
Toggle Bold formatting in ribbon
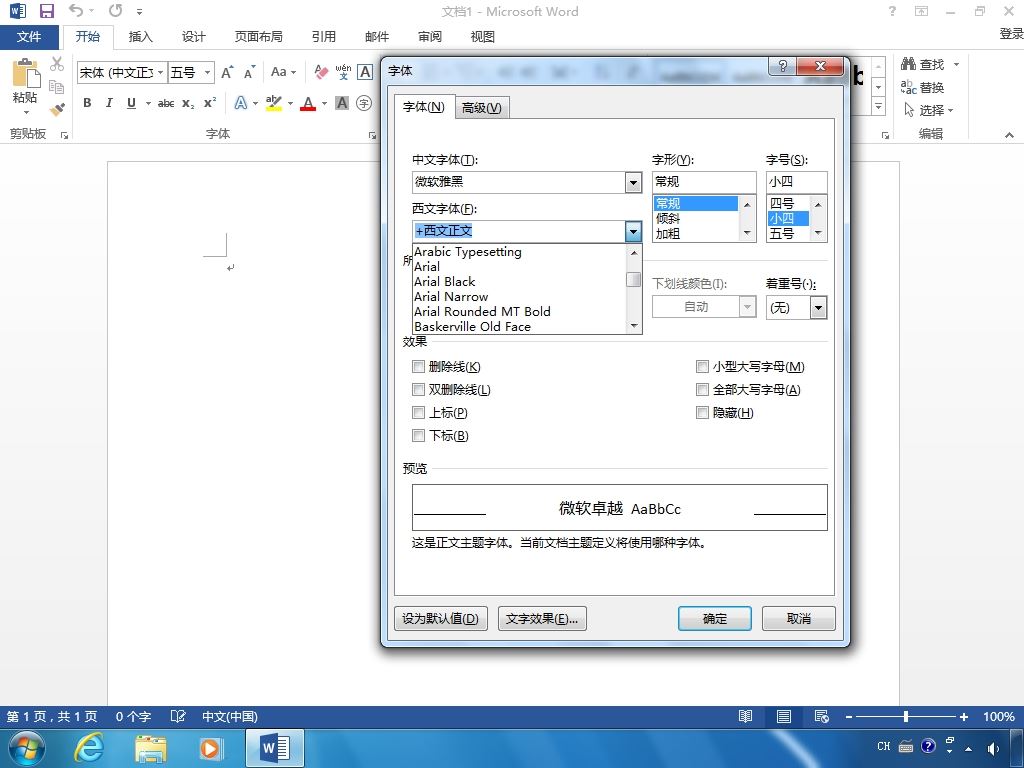(x=87, y=103)
